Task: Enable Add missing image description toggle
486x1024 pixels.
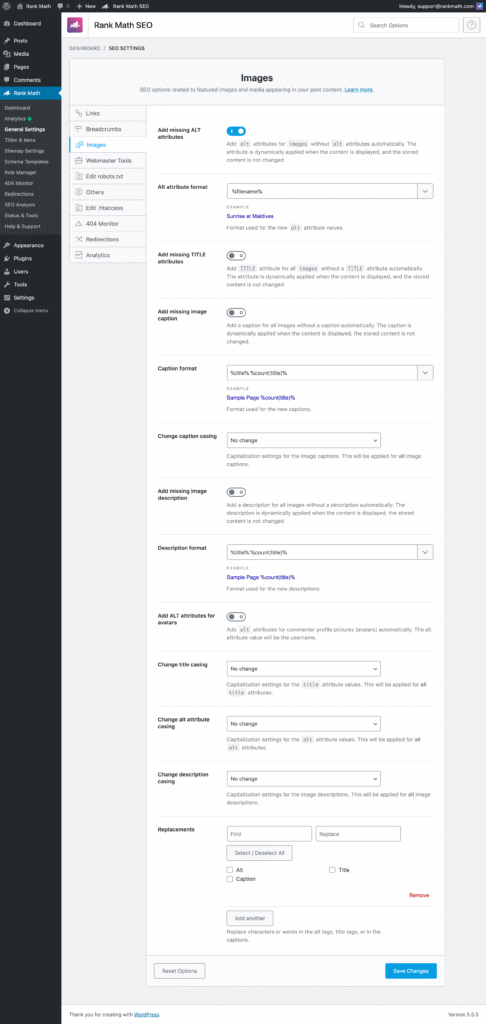Action: [236, 492]
